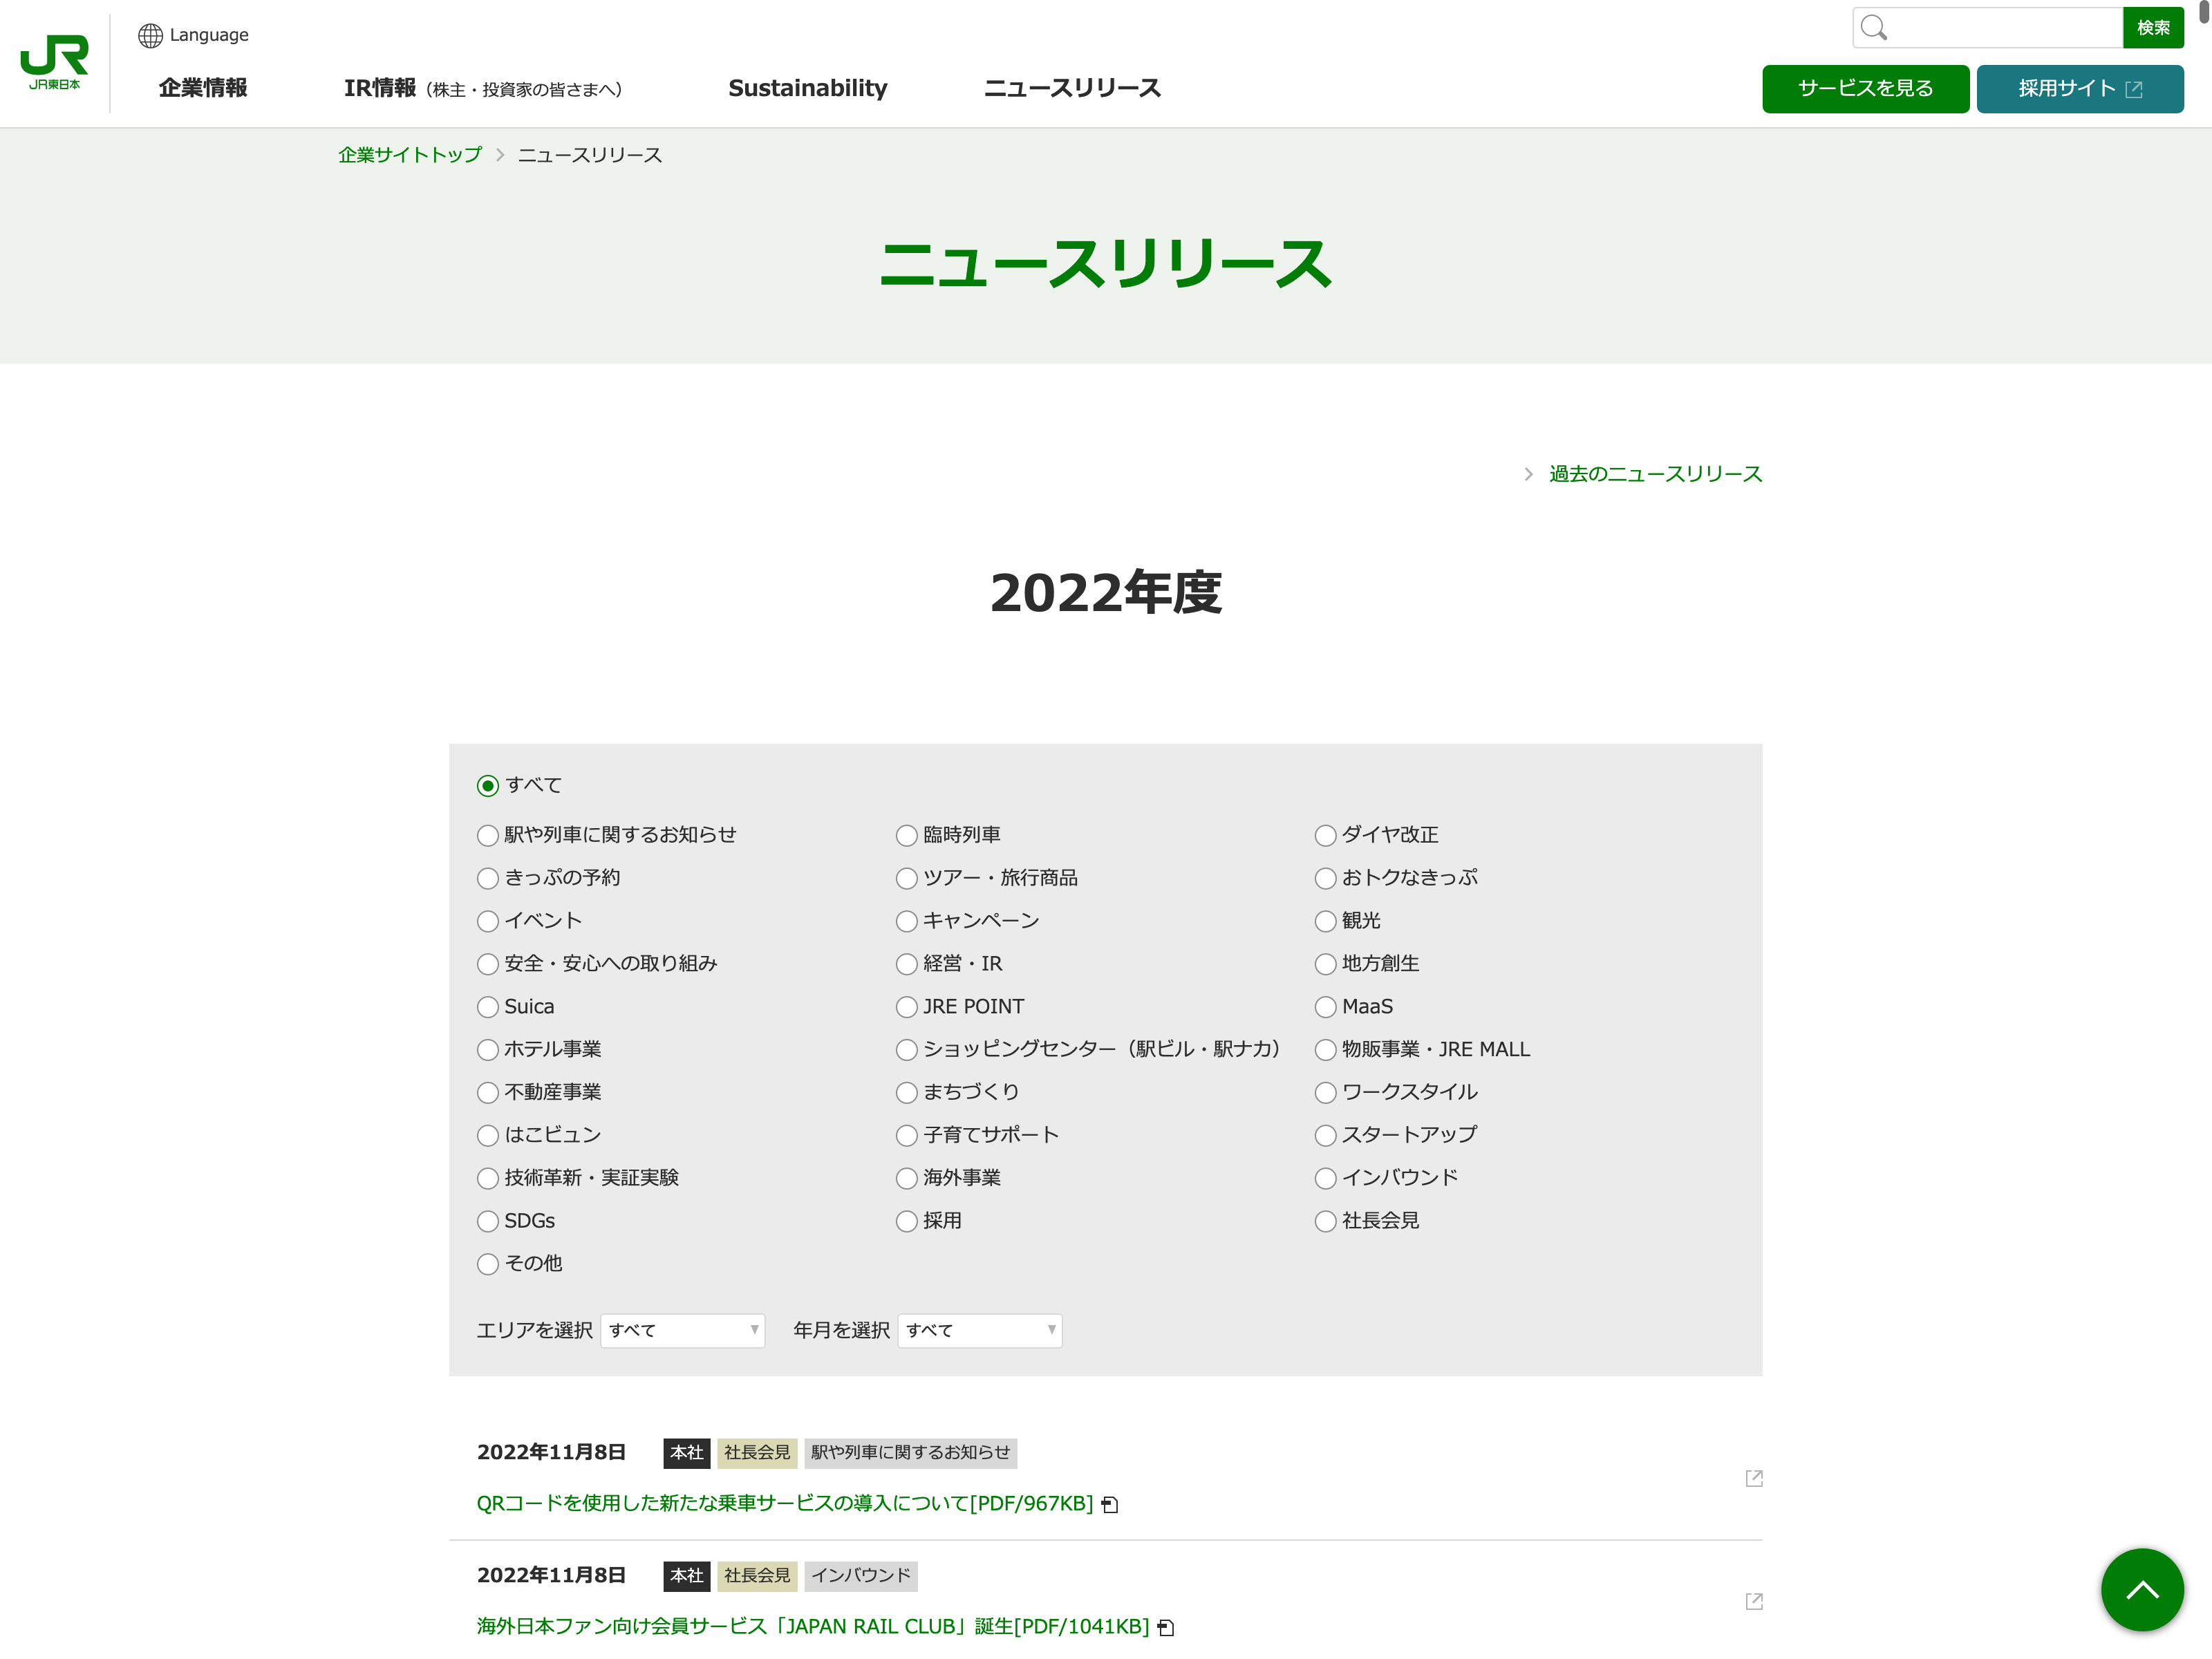Viewport: 2212px width, 1659px height.
Task: Open the 企業情報 menu item
Action: point(203,88)
